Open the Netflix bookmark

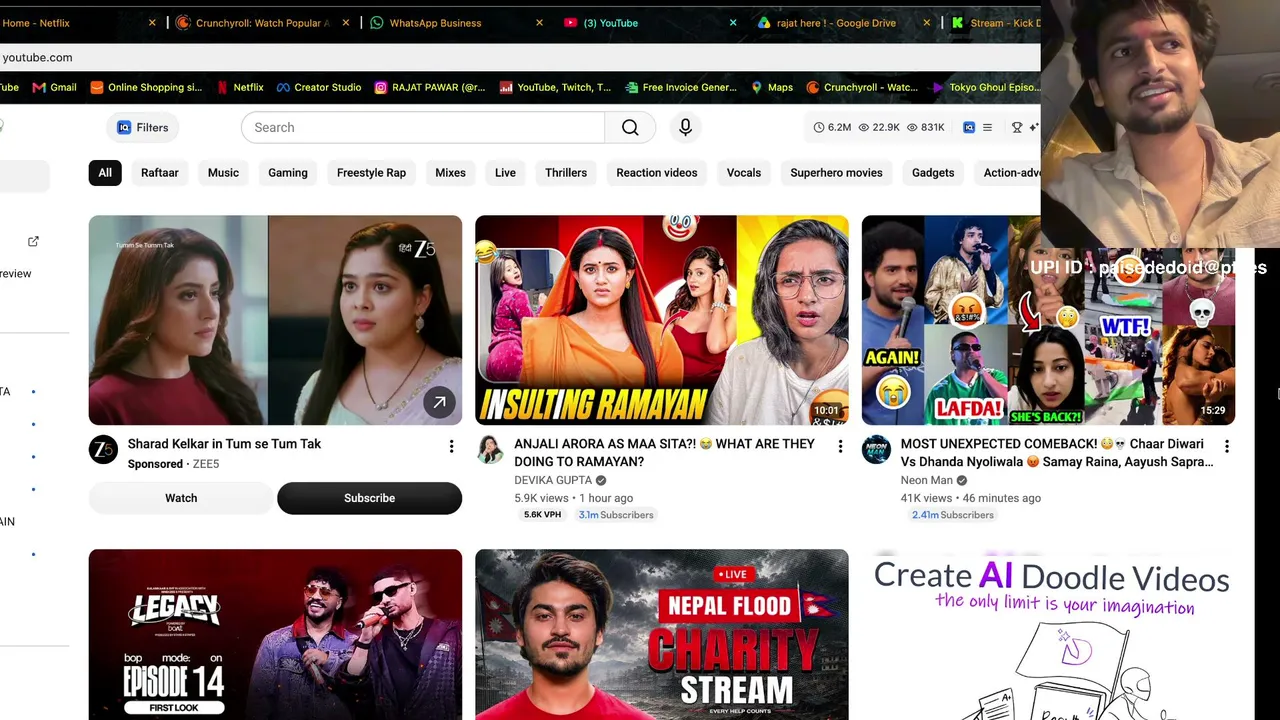[x=240, y=87]
